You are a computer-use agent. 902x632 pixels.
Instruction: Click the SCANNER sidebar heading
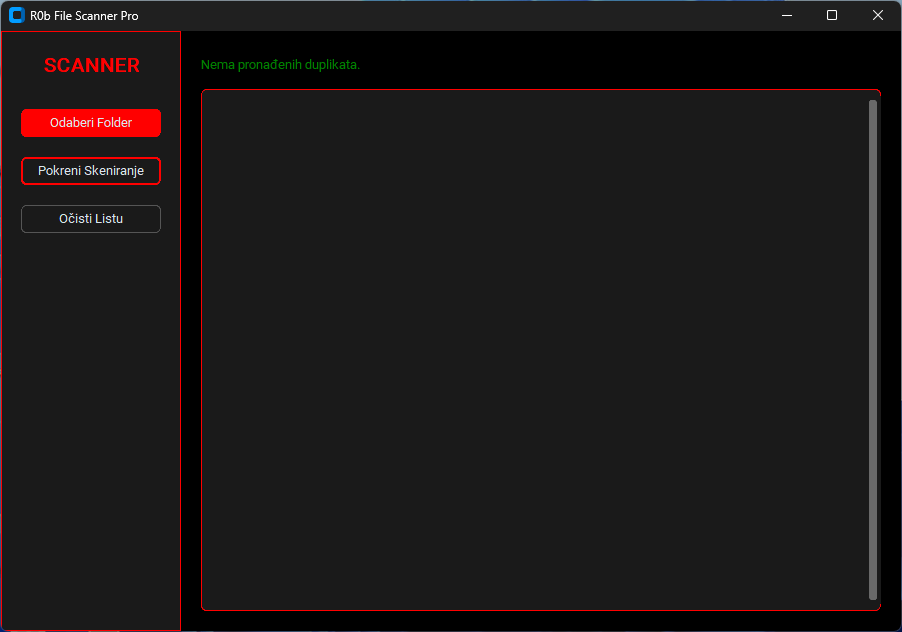pyautogui.click(x=91, y=66)
